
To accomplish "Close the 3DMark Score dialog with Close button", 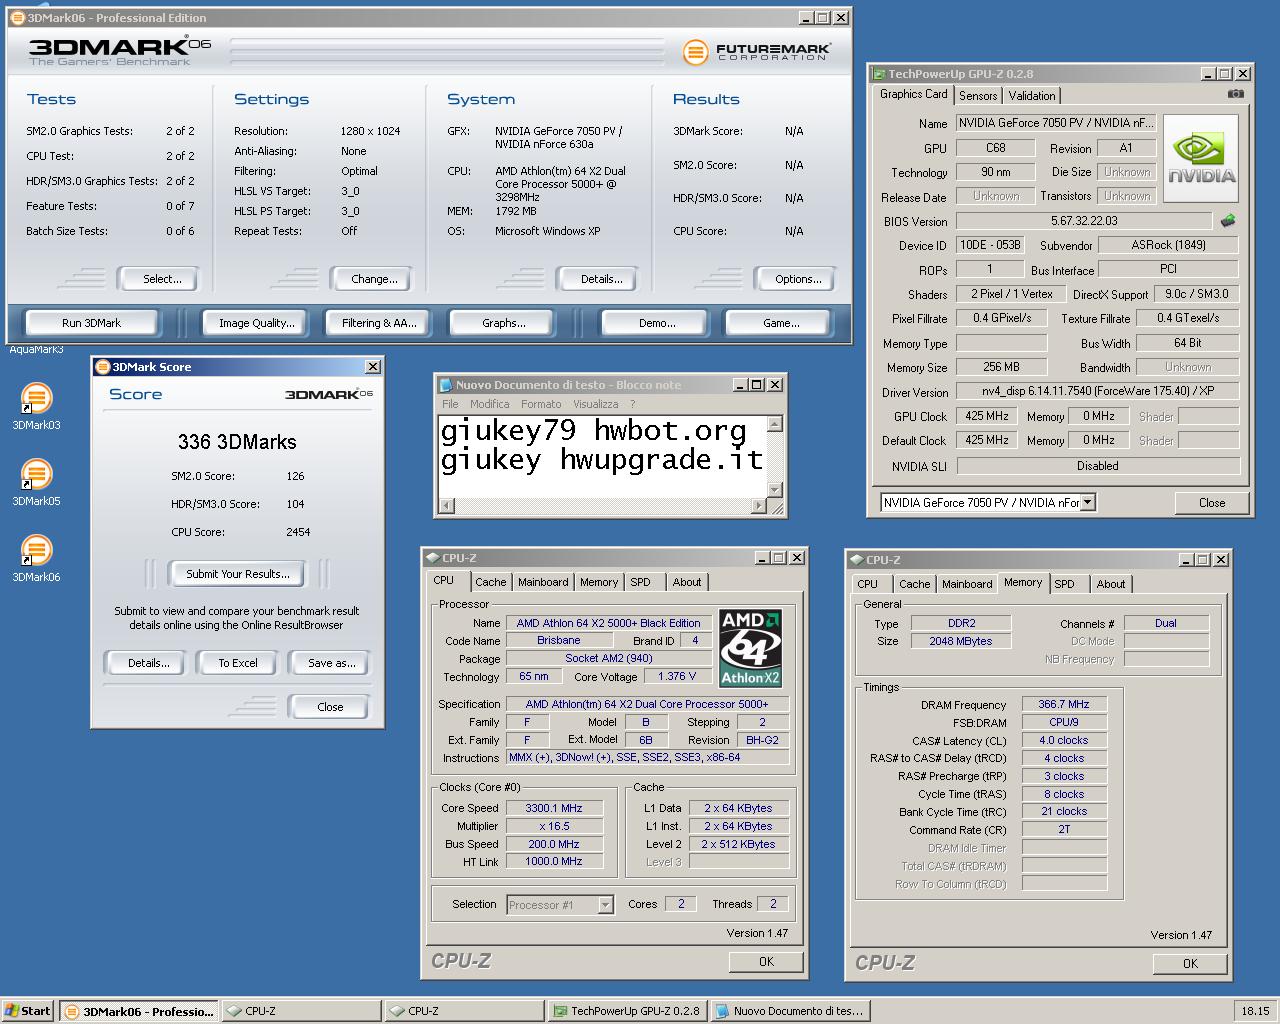I will pos(330,707).
